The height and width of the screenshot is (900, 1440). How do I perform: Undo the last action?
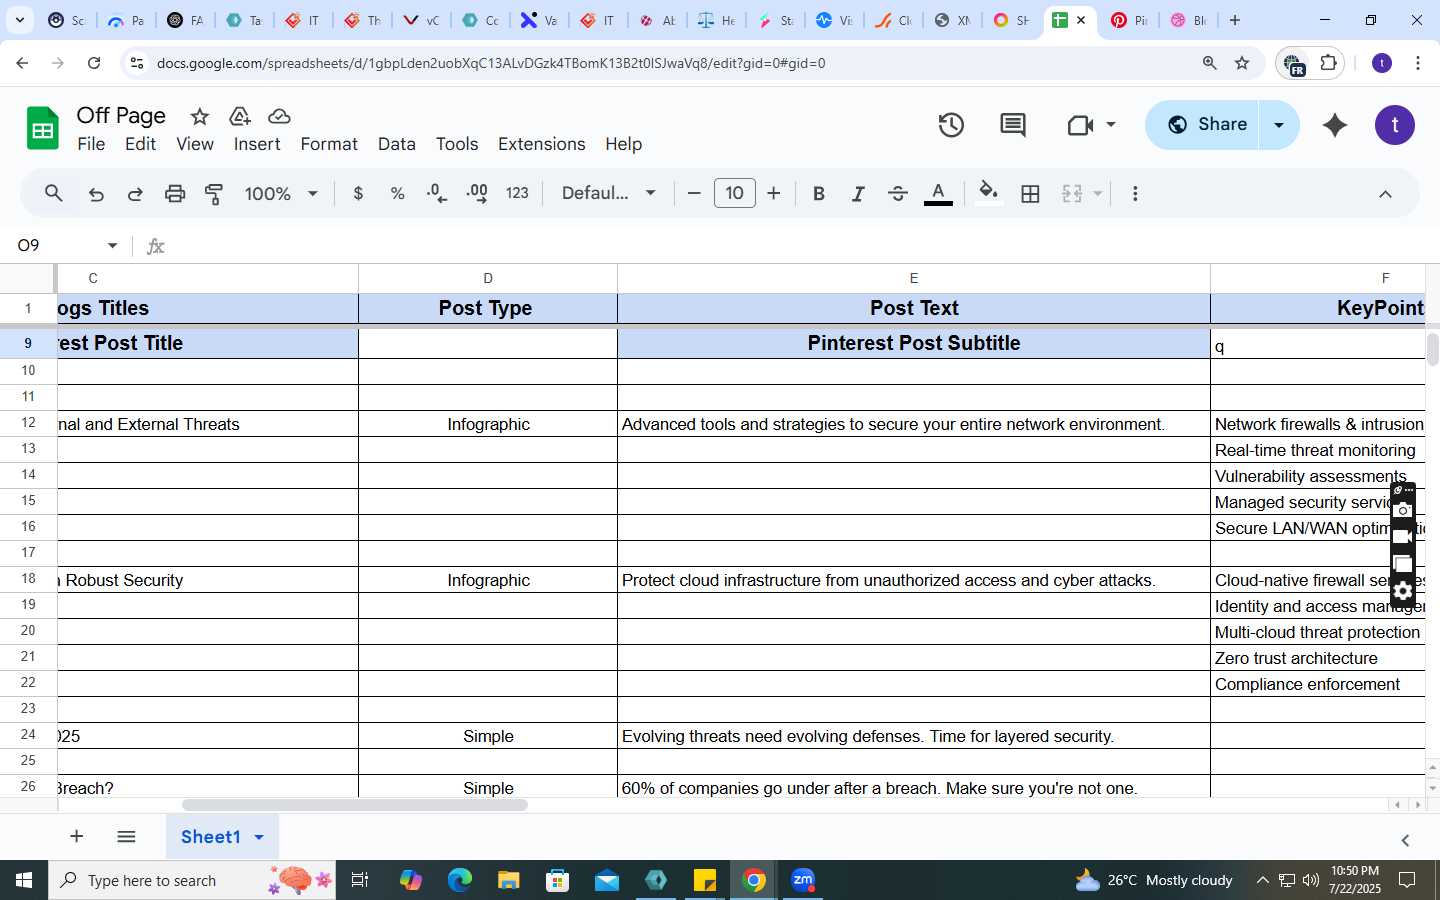point(96,194)
